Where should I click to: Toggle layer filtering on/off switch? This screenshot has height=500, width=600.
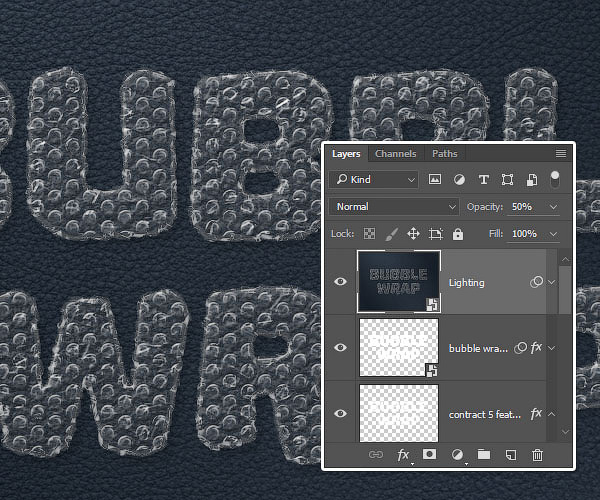point(554,179)
